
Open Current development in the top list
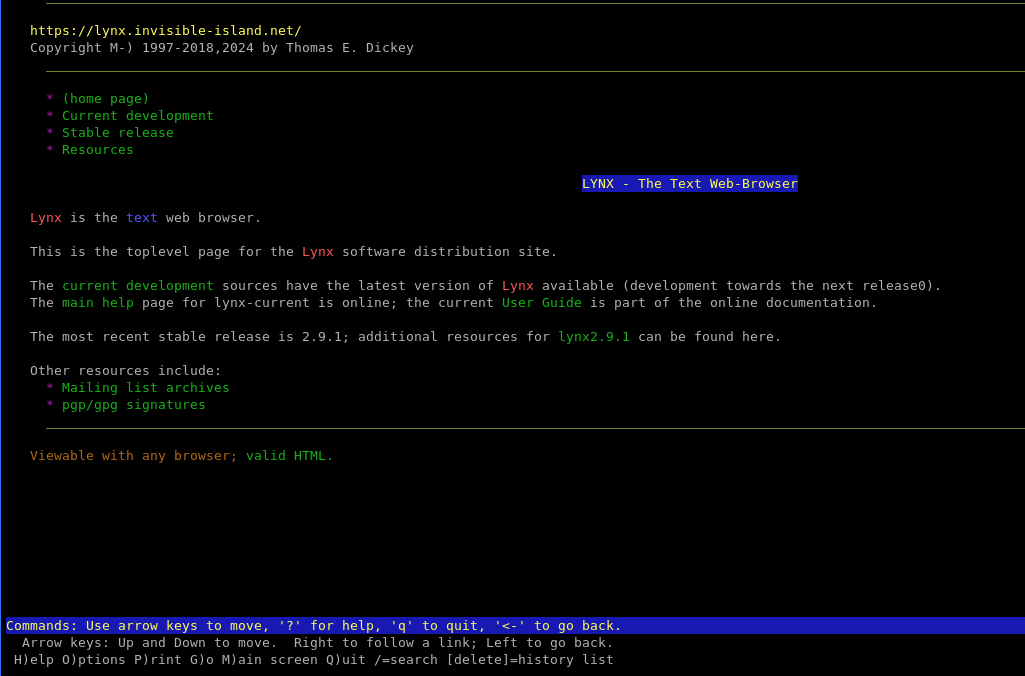pos(137,116)
